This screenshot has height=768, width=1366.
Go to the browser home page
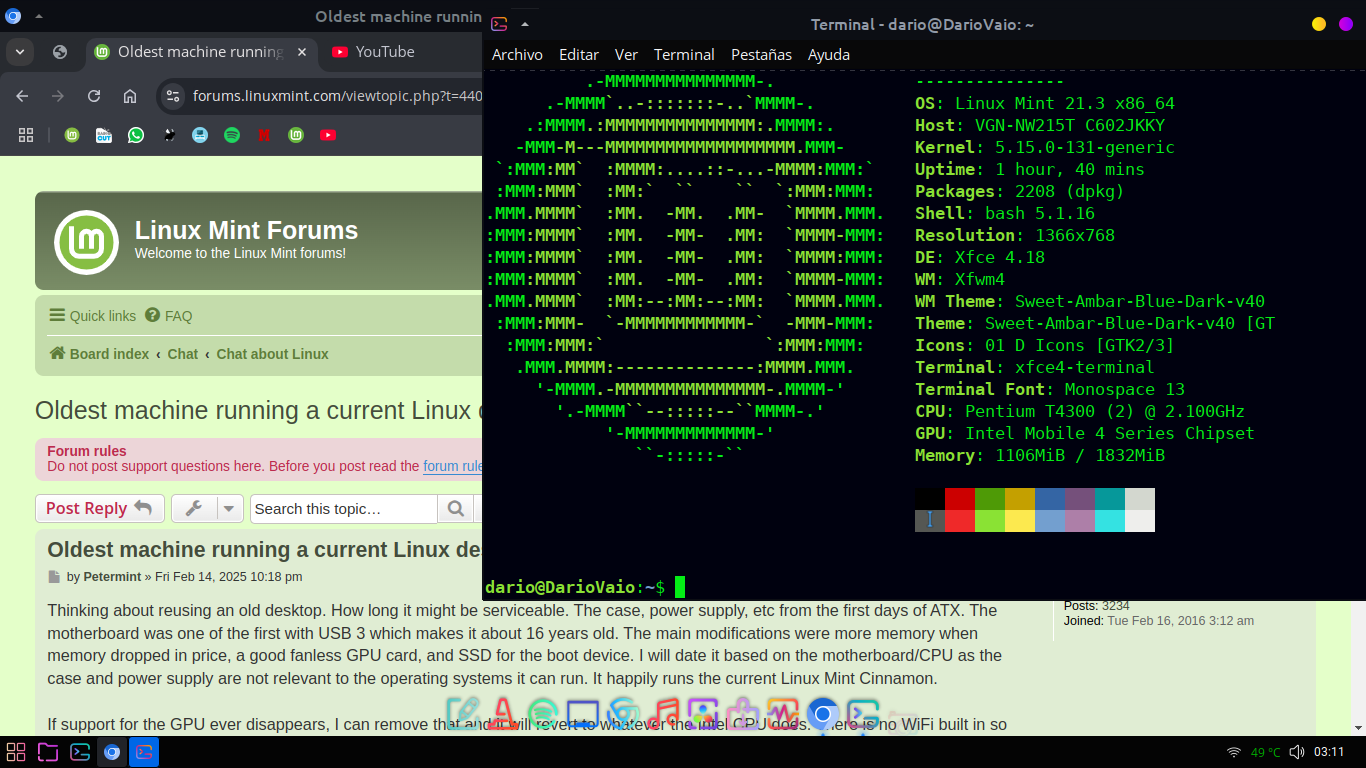(130, 96)
